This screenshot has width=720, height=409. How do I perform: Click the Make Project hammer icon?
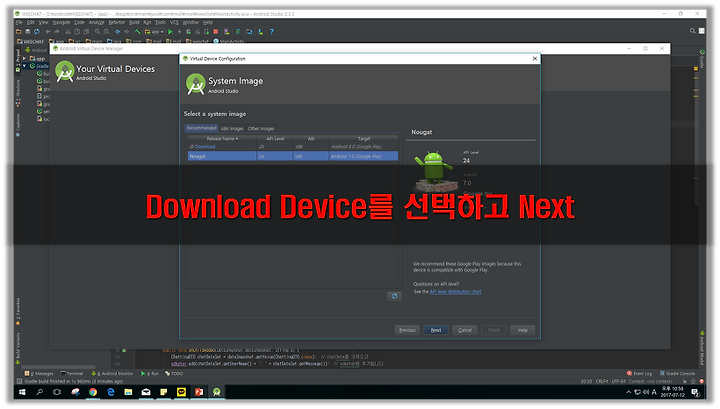tap(137, 32)
